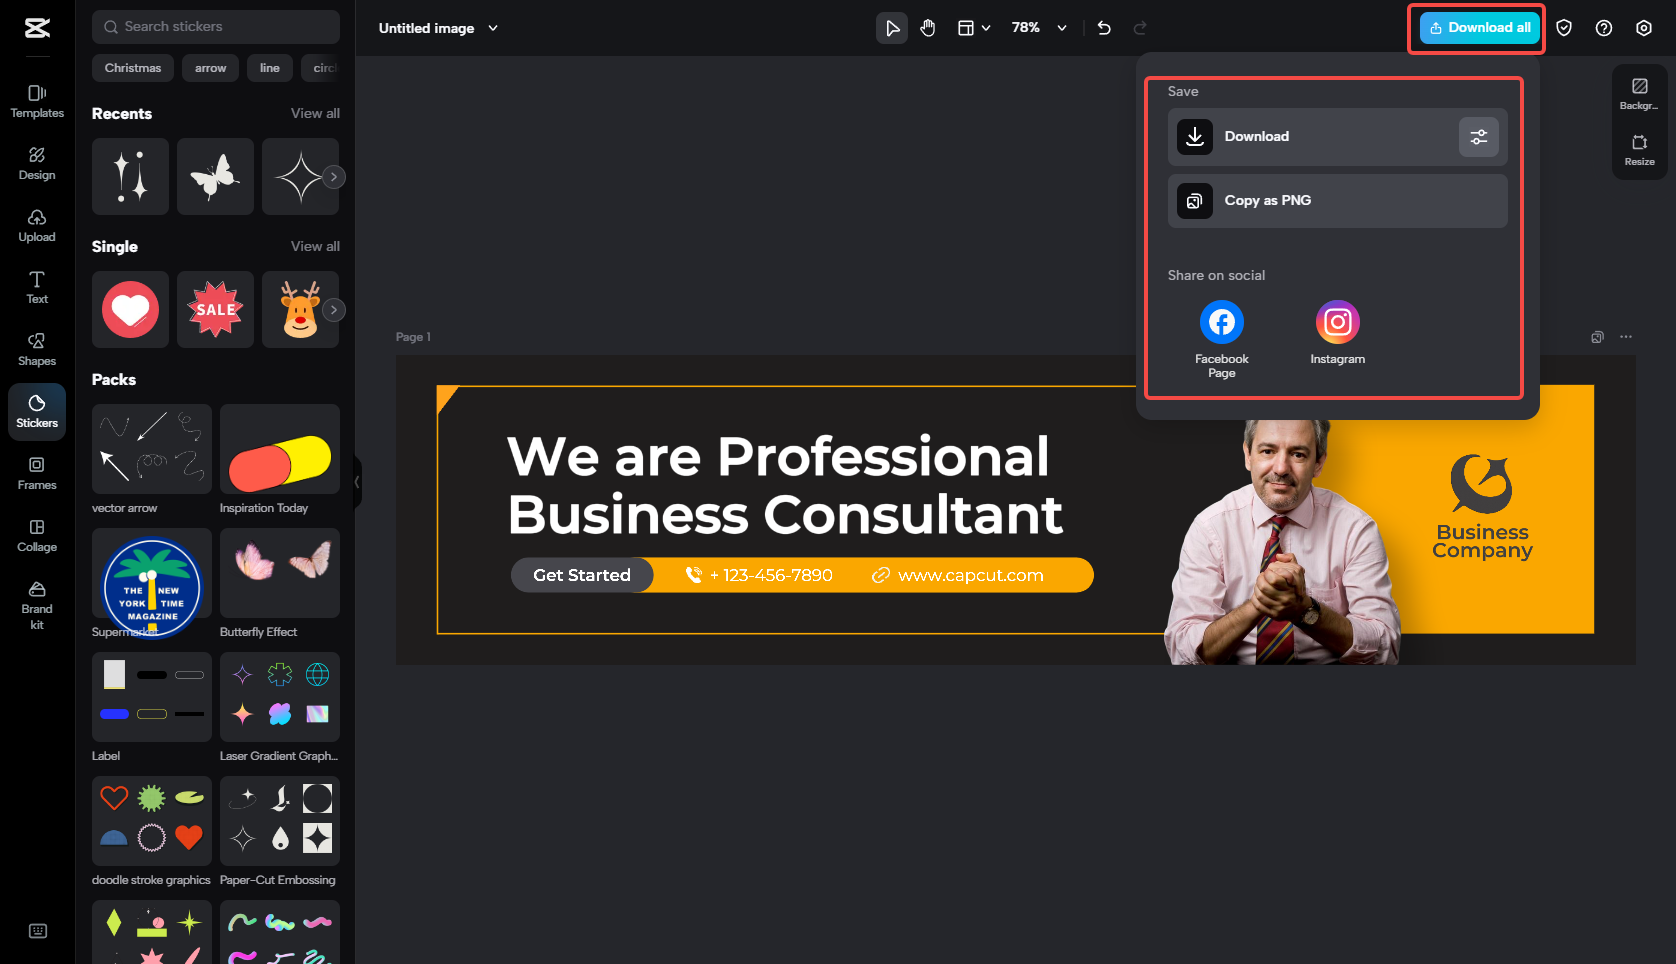
Task: Open the Upload panel
Action: pyautogui.click(x=36, y=225)
